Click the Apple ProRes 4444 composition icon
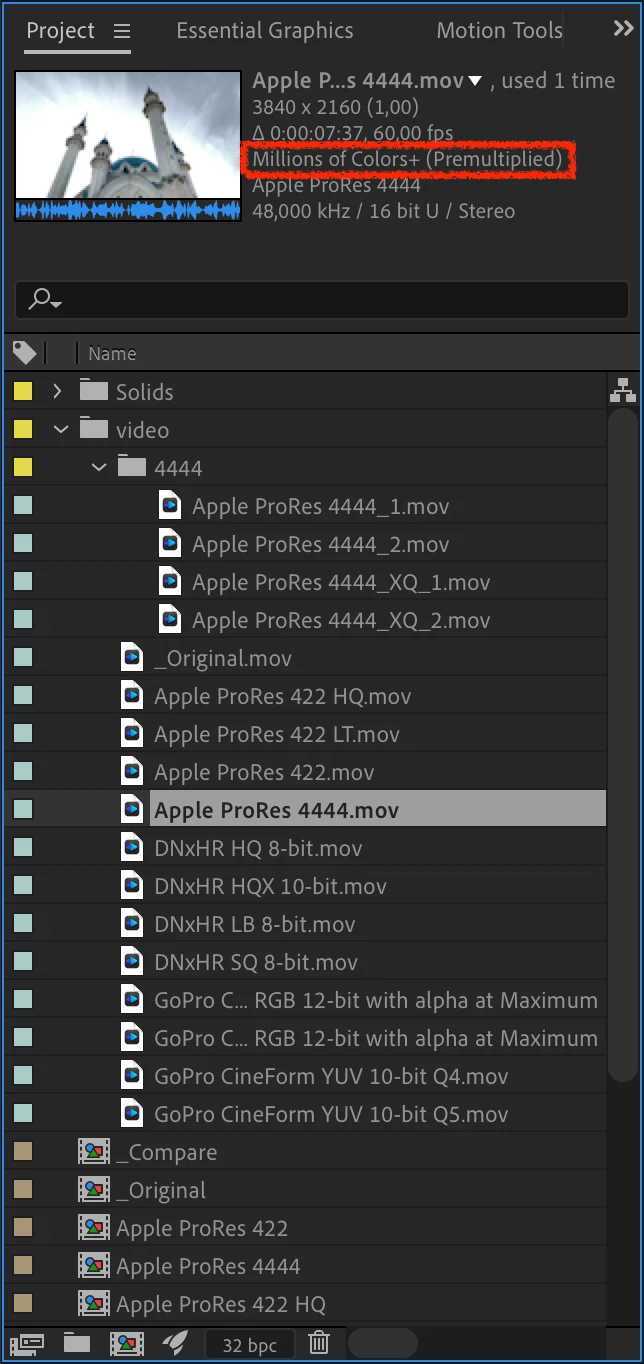The width and height of the screenshot is (644, 1364). coord(94,1266)
